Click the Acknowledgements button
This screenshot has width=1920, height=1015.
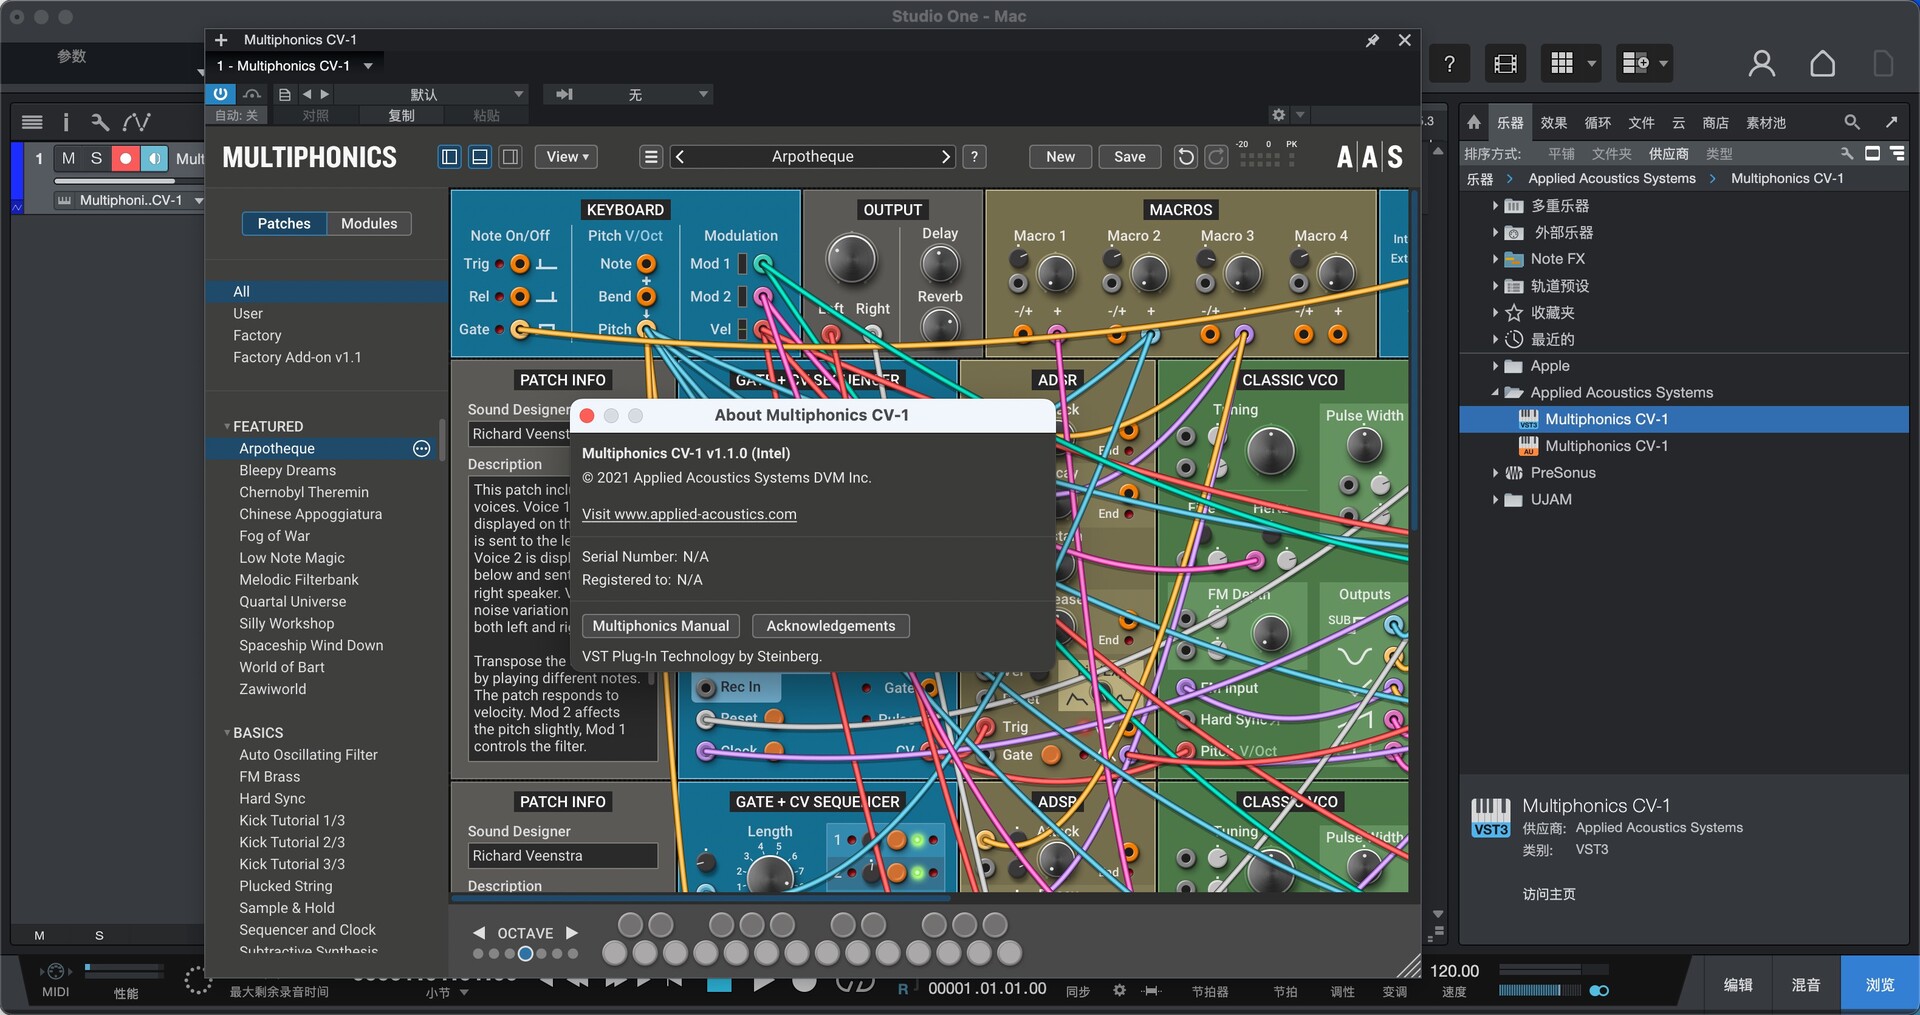click(831, 626)
